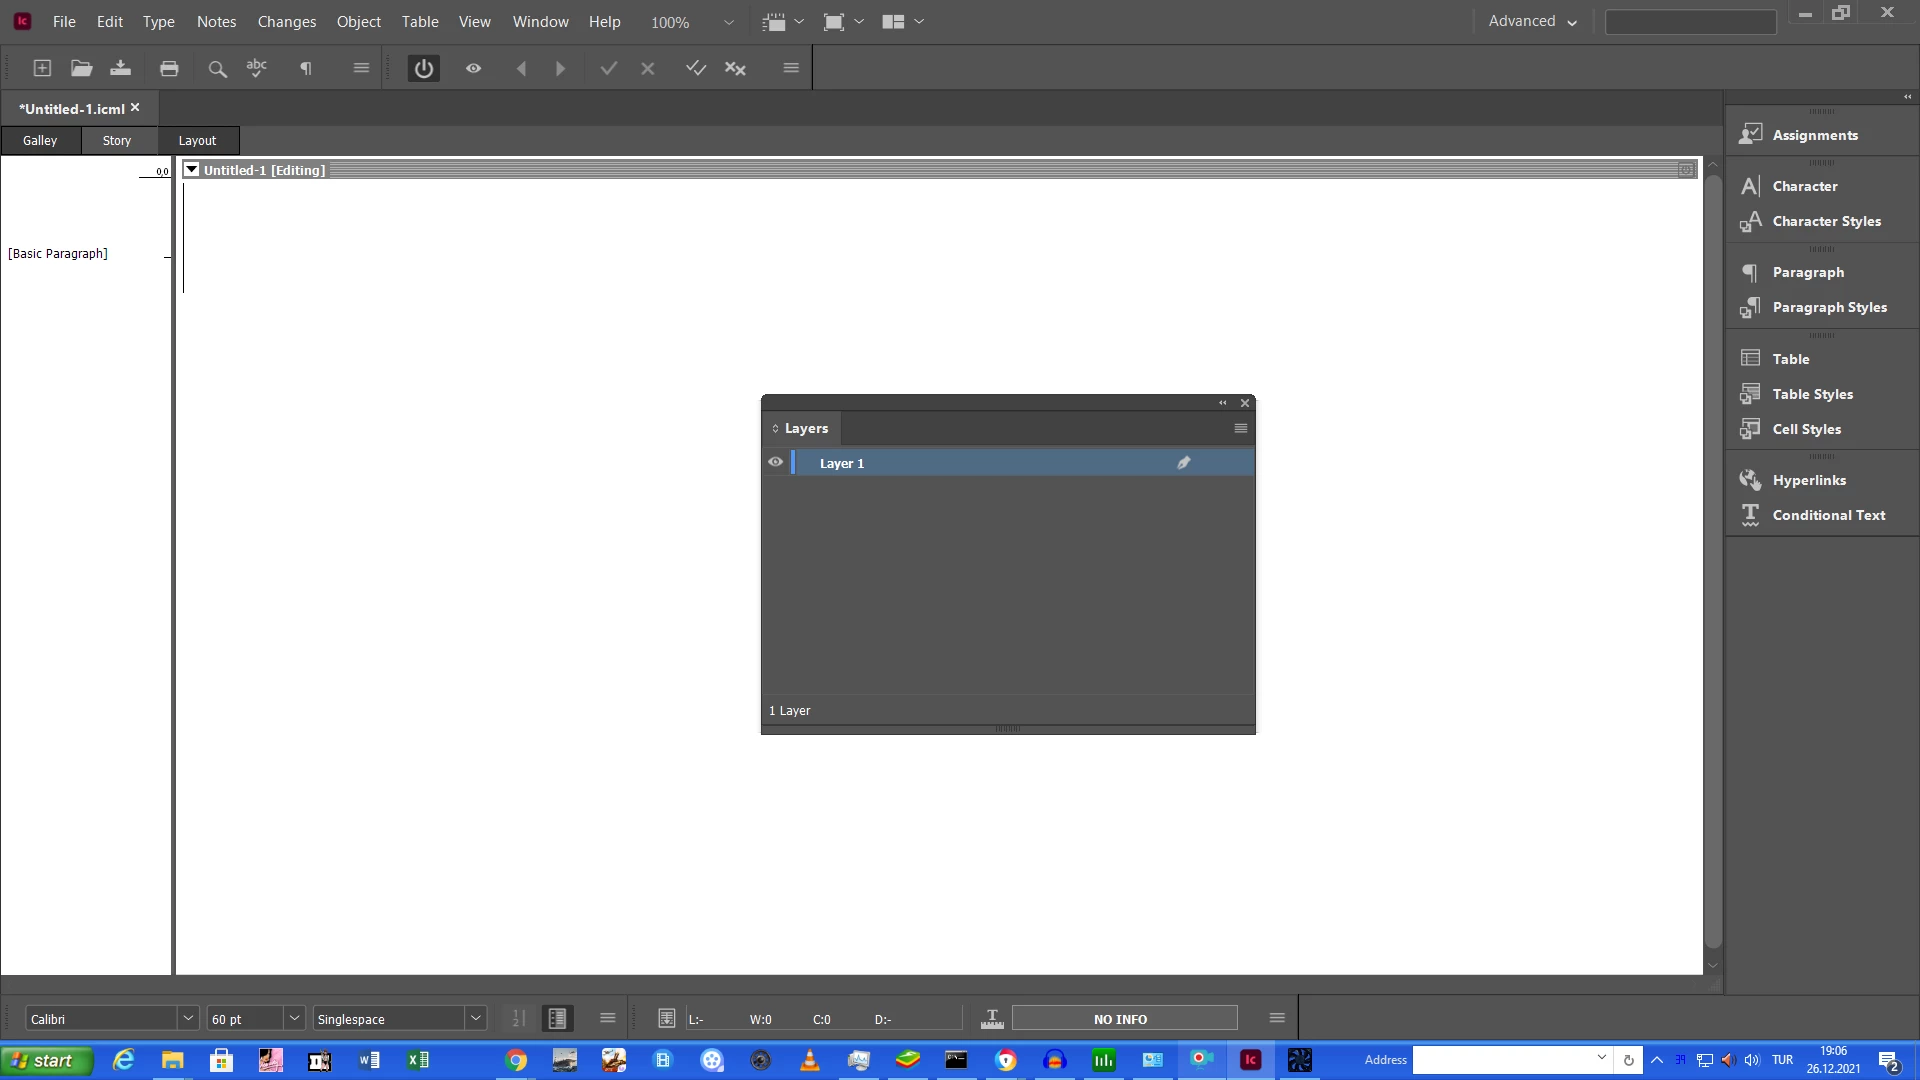Open the Conditional Text panel
Image resolution: width=1920 pixels, height=1080 pixels.
[1828, 515]
